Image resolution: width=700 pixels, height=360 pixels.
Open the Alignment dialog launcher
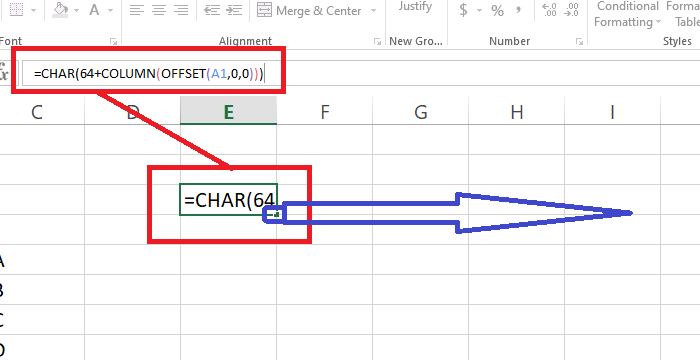tap(377, 42)
